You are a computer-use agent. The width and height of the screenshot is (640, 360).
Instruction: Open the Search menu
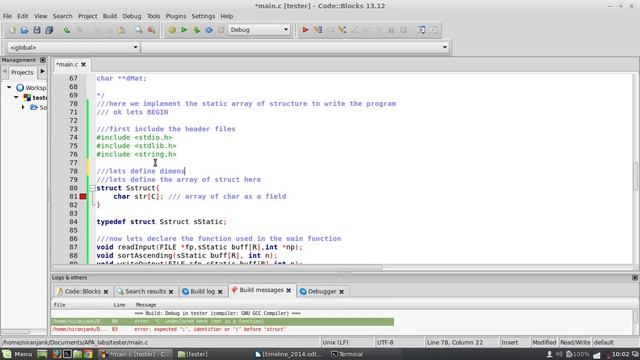click(62, 16)
